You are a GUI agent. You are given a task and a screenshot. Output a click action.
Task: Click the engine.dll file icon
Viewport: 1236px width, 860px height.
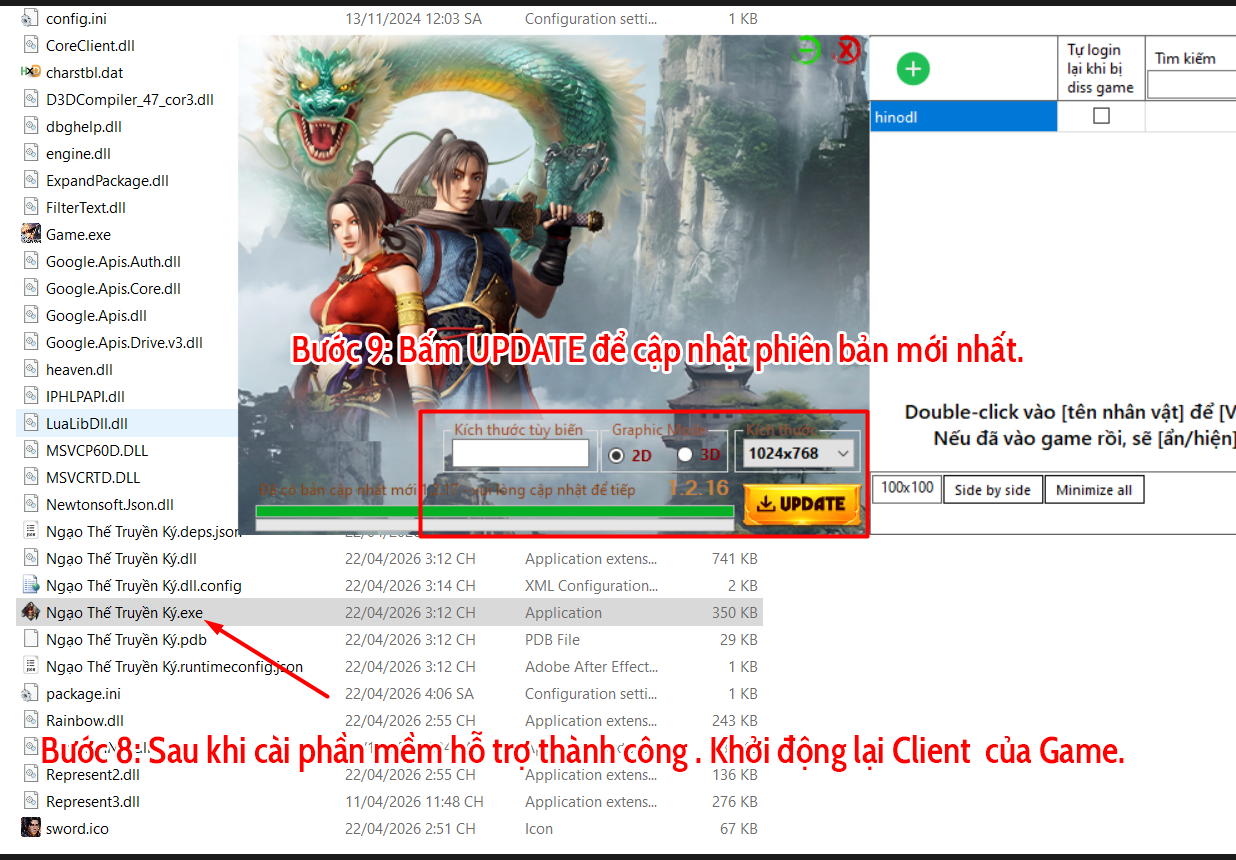(x=31, y=154)
